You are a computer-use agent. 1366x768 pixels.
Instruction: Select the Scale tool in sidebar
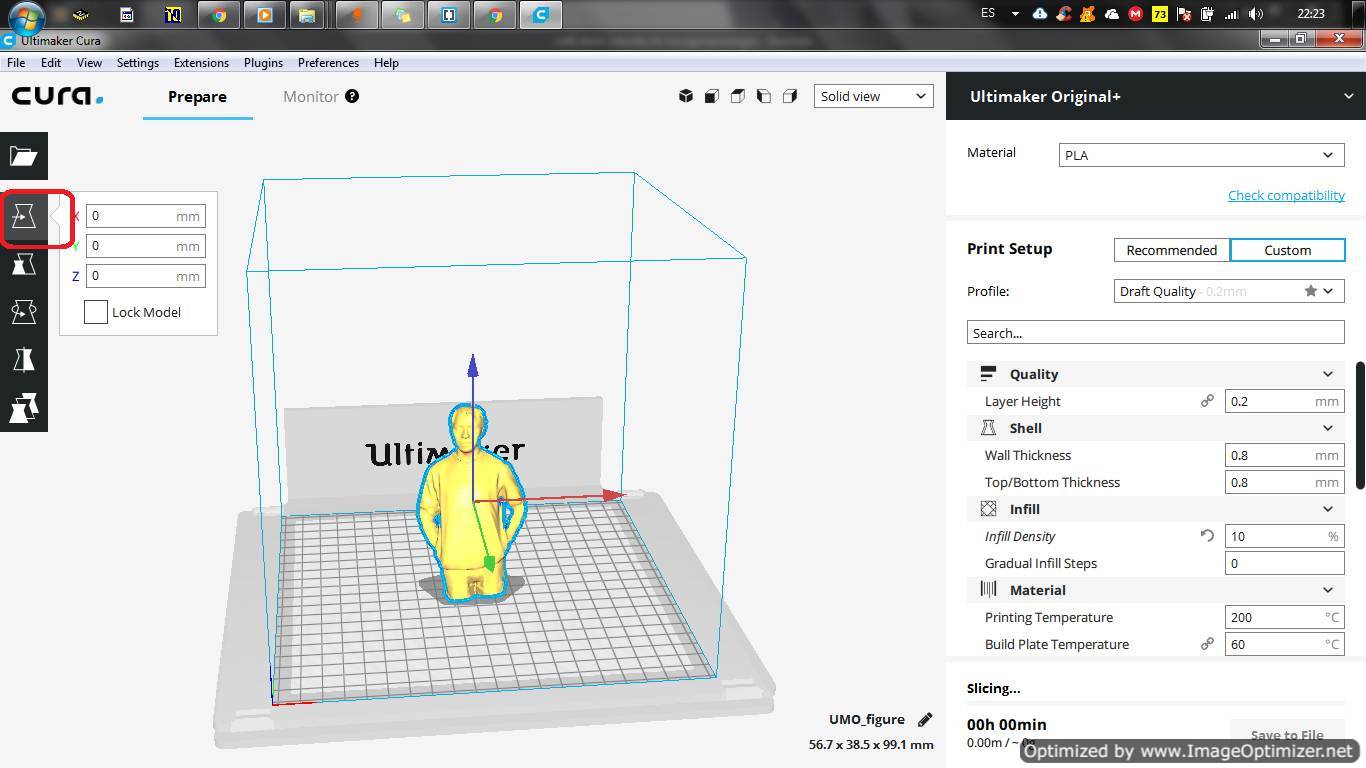(24, 264)
